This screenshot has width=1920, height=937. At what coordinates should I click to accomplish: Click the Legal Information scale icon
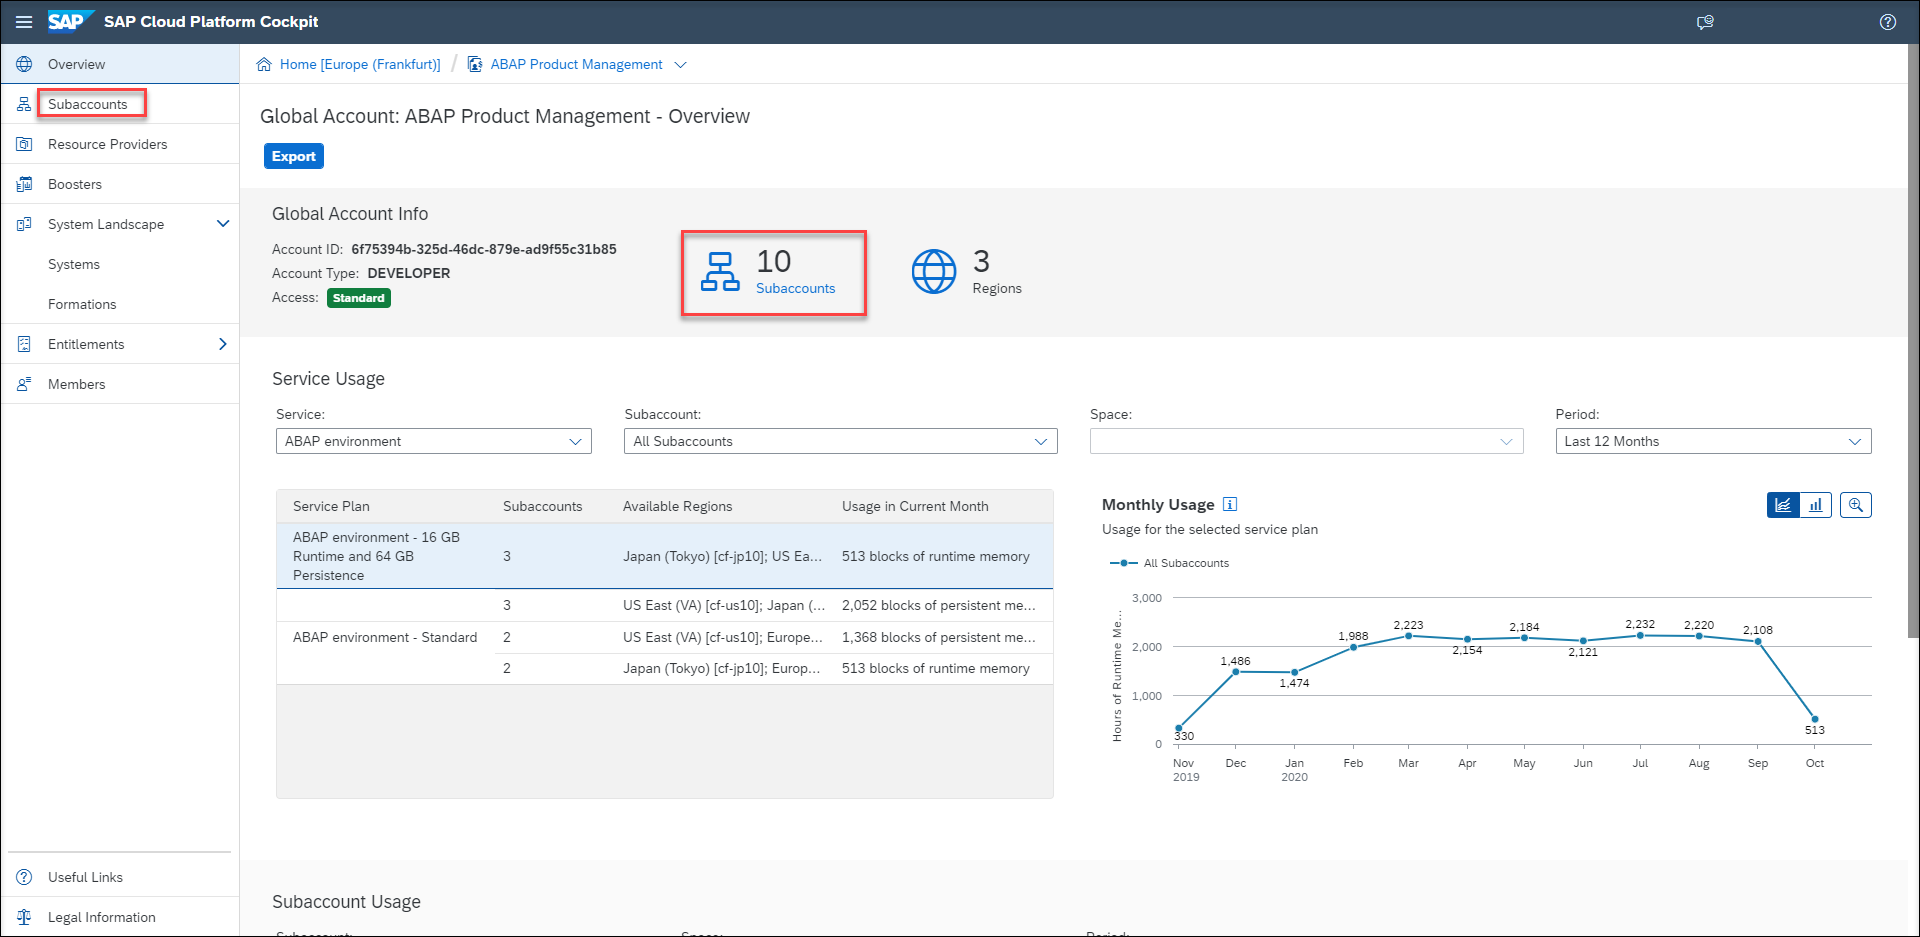click(x=24, y=917)
